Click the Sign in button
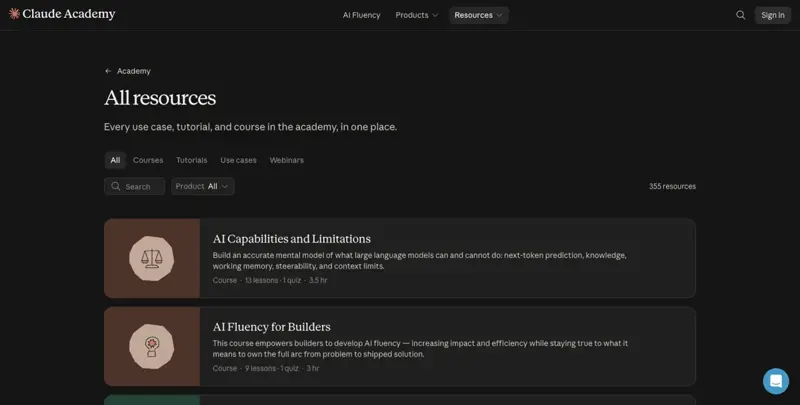Screen dimensions: 800x405 tap(772, 15)
